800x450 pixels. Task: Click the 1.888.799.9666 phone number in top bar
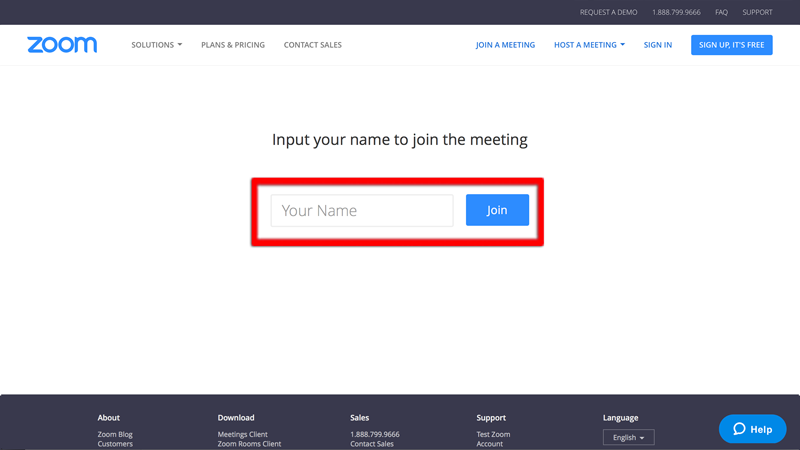click(x=676, y=12)
